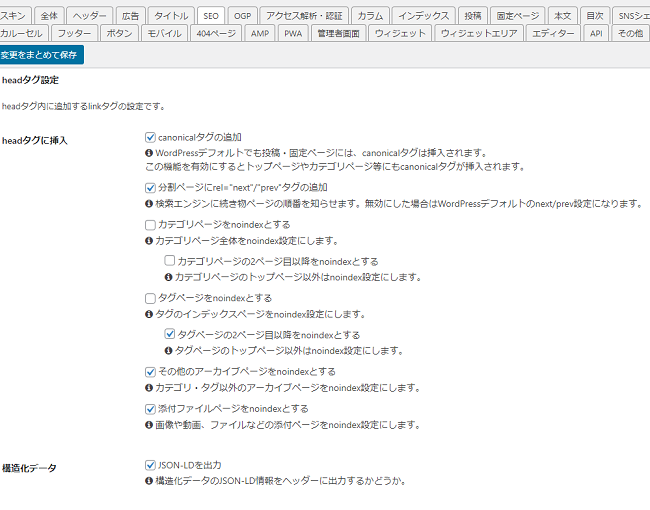Select the SEO tab
The image size is (650, 510).
click(x=211, y=16)
